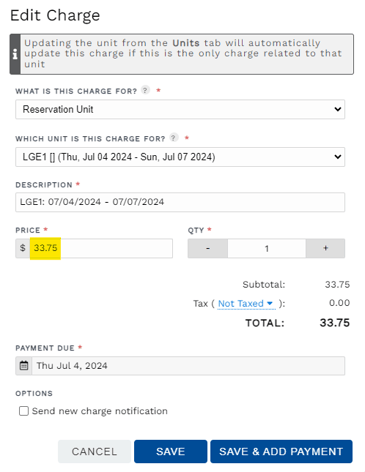Click the info icon in the notice banner
The height and width of the screenshot is (472, 365).
(x=15, y=54)
